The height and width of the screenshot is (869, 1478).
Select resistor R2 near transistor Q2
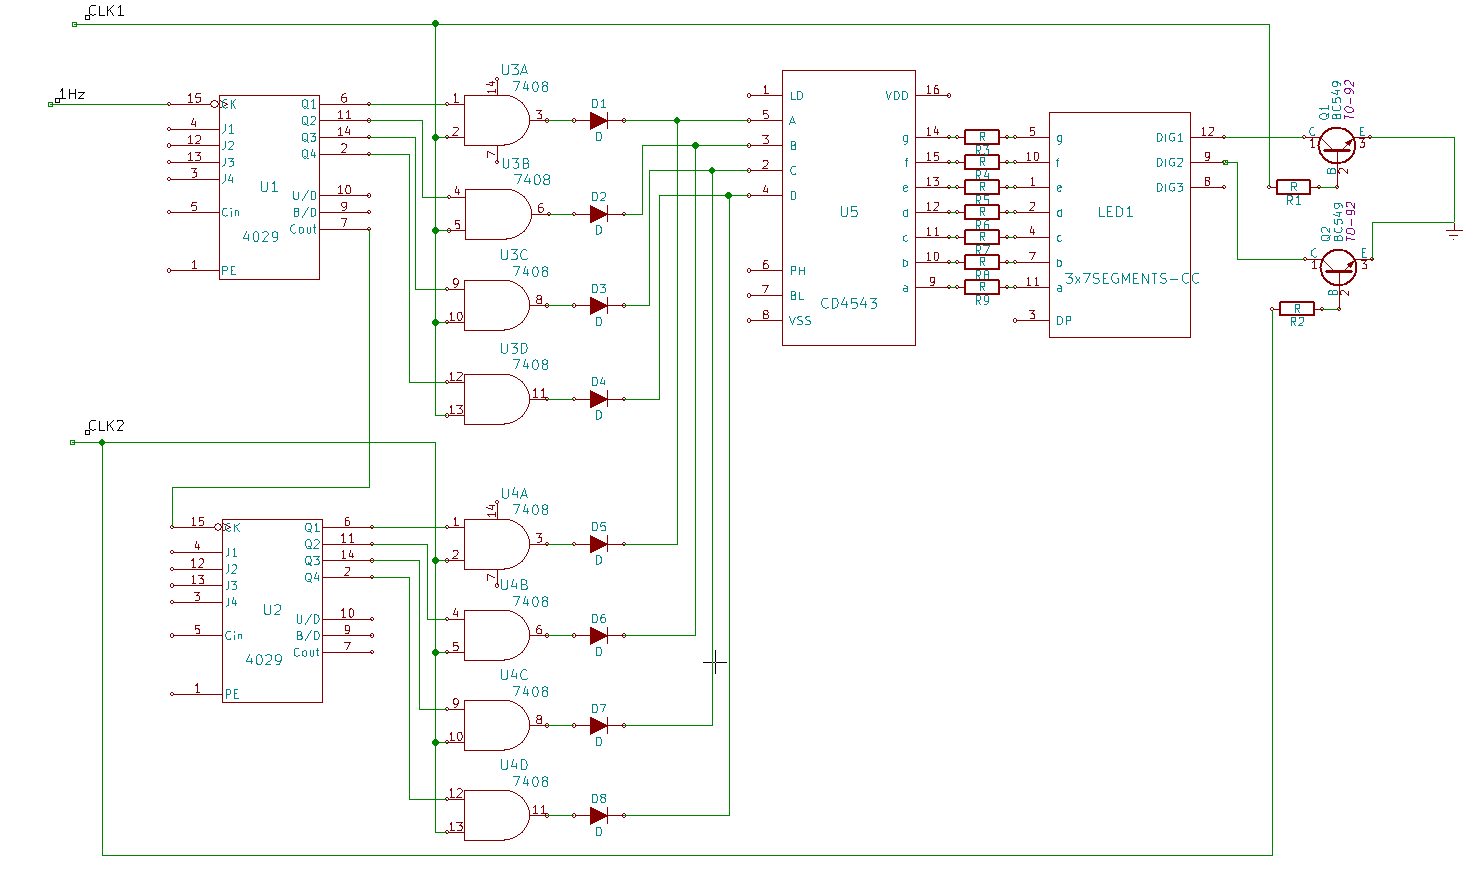[x=1297, y=309]
